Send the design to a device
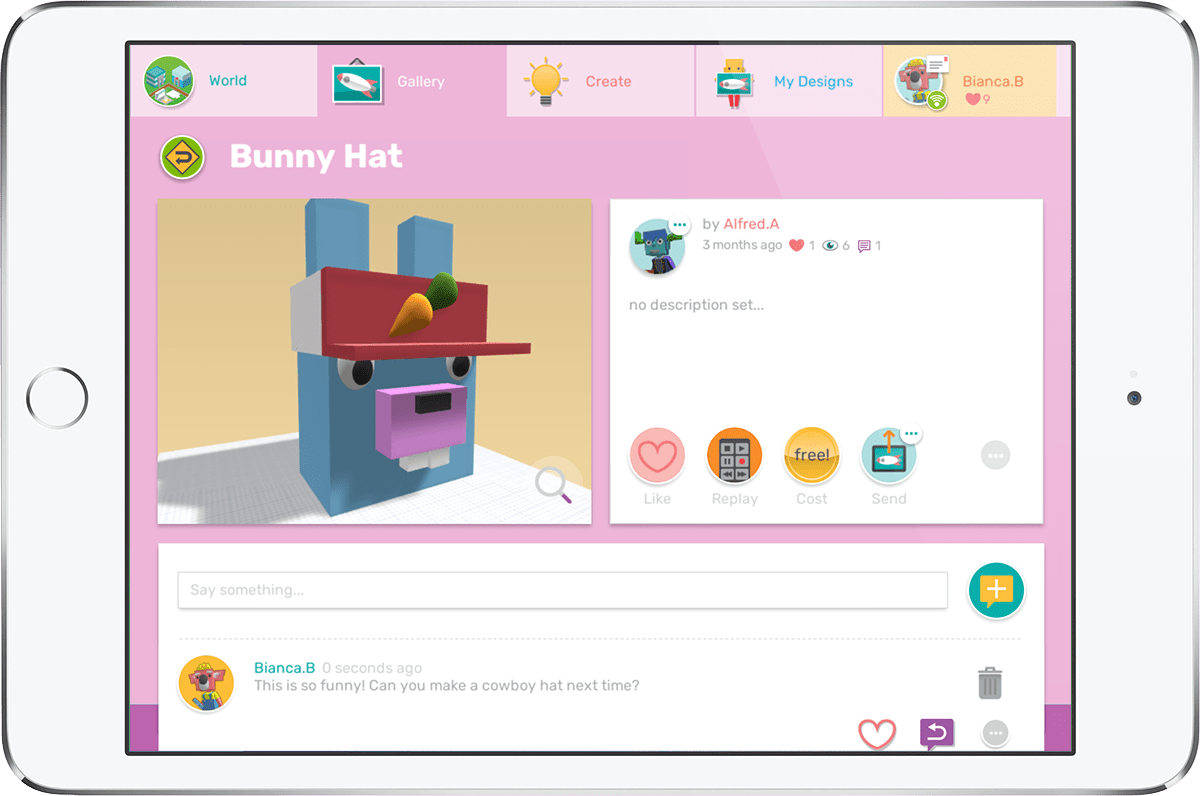The image size is (1200, 796). pos(888,458)
